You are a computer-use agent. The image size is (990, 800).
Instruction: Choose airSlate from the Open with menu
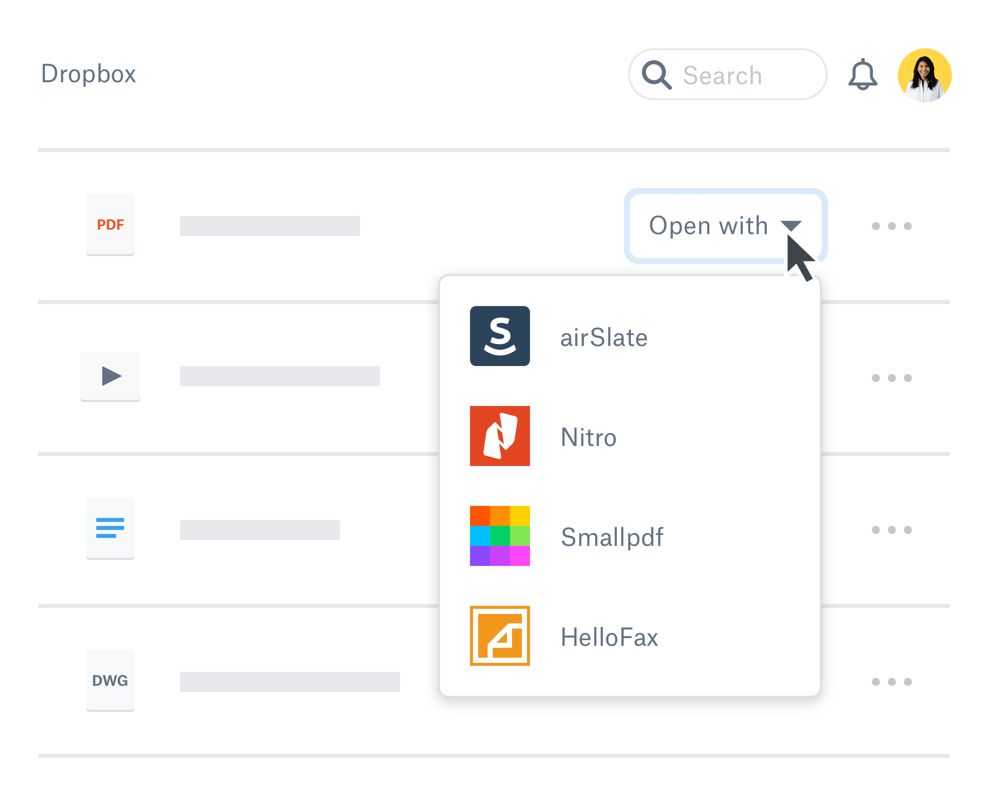coord(604,337)
